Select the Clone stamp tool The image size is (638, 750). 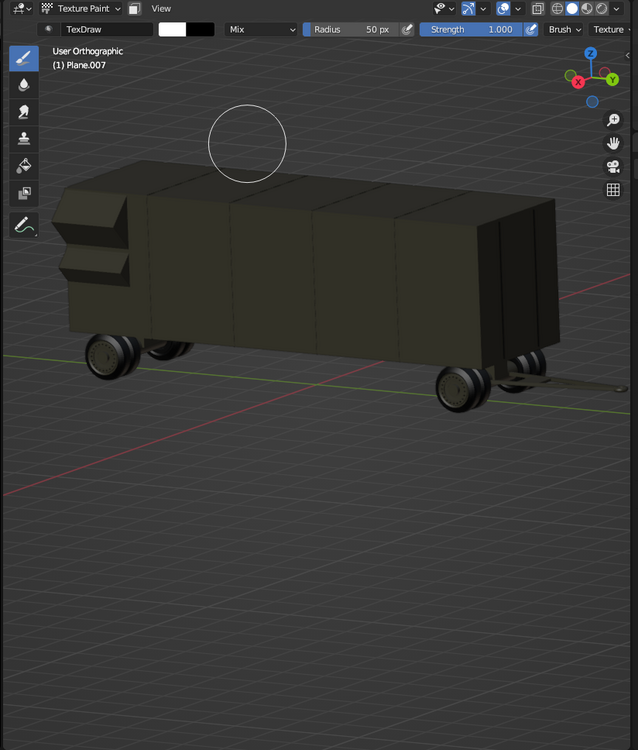(x=23, y=139)
